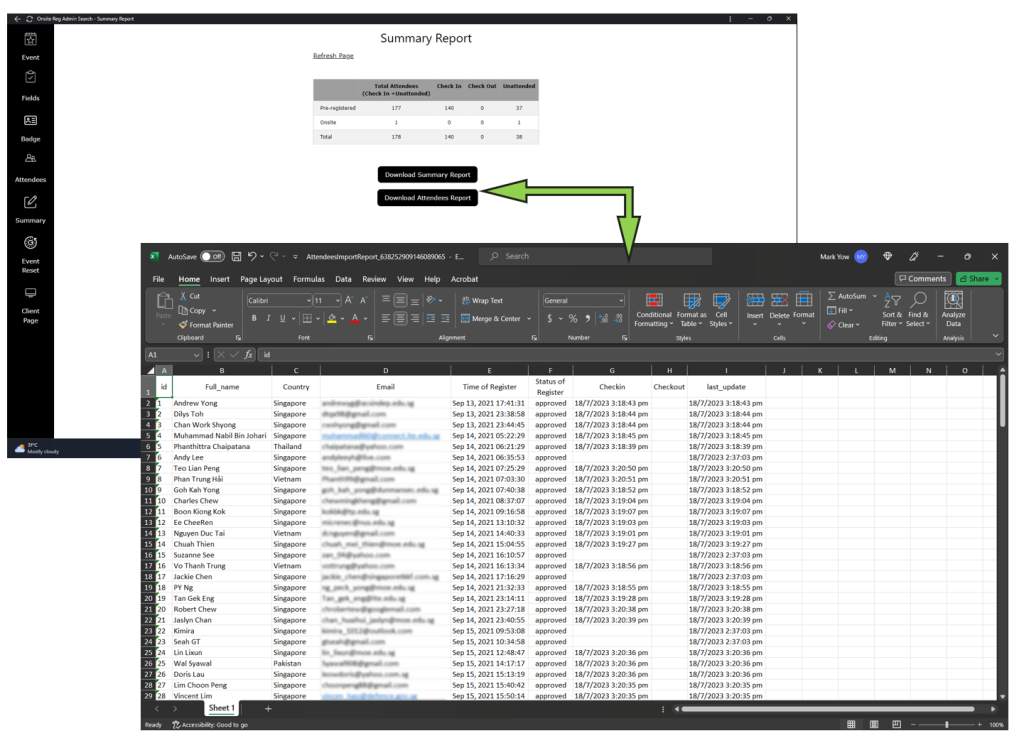The height and width of the screenshot is (748, 1024).
Task: Select worksheet tab Sheet 1
Action: click(221, 708)
